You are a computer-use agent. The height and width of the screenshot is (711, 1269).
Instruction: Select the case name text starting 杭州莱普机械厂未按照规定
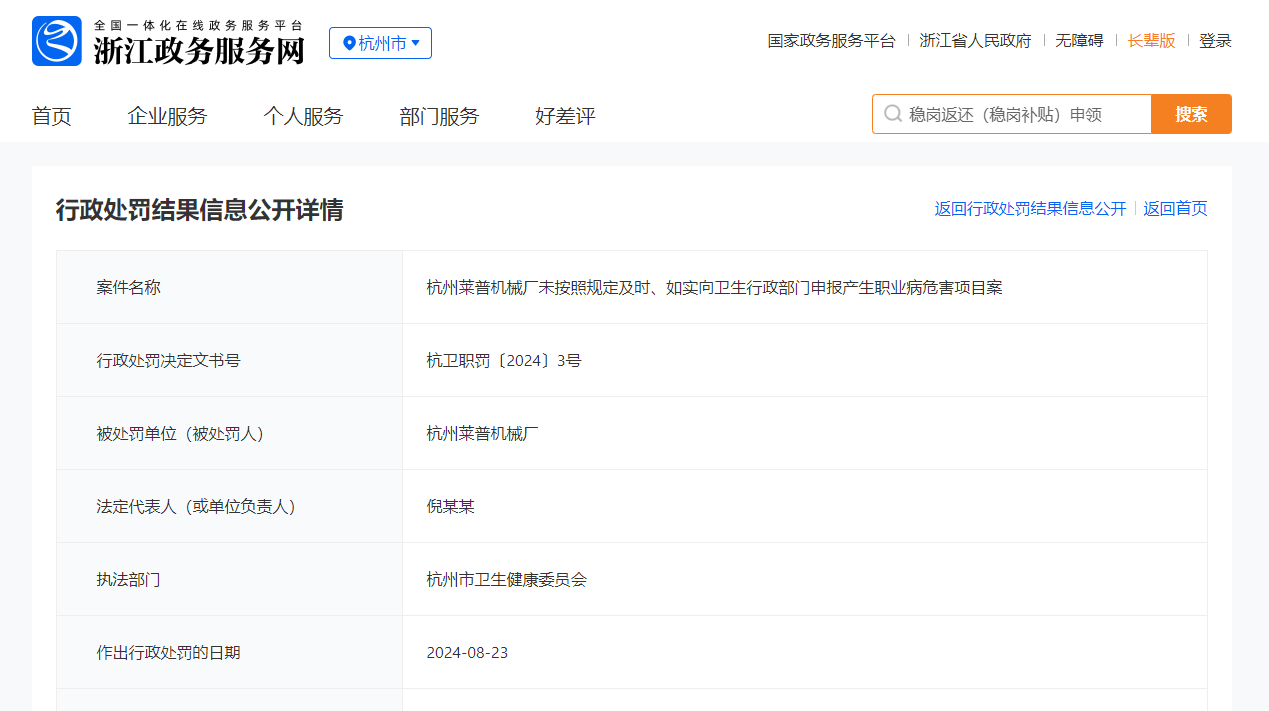point(714,287)
